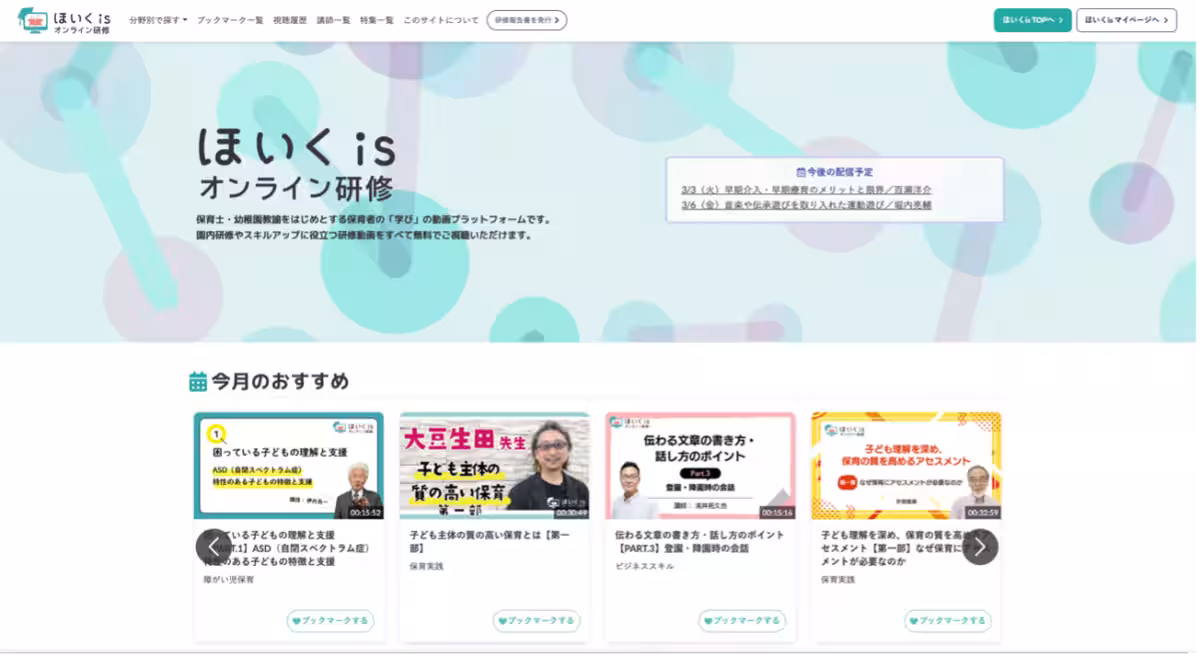
Task: Click the ほいくisTOPへ button
Action: point(1032,20)
